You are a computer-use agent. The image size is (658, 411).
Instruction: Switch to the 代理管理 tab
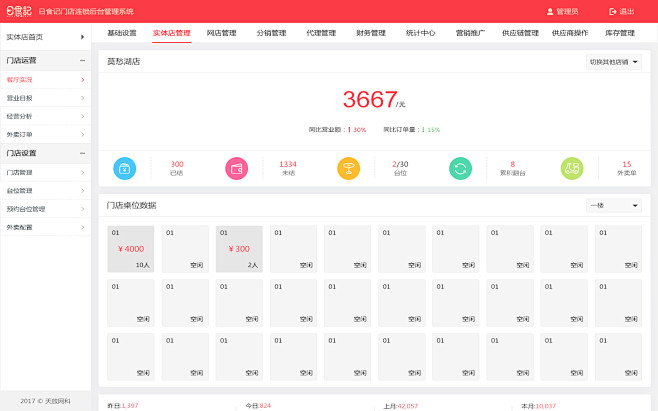pos(321,33)
